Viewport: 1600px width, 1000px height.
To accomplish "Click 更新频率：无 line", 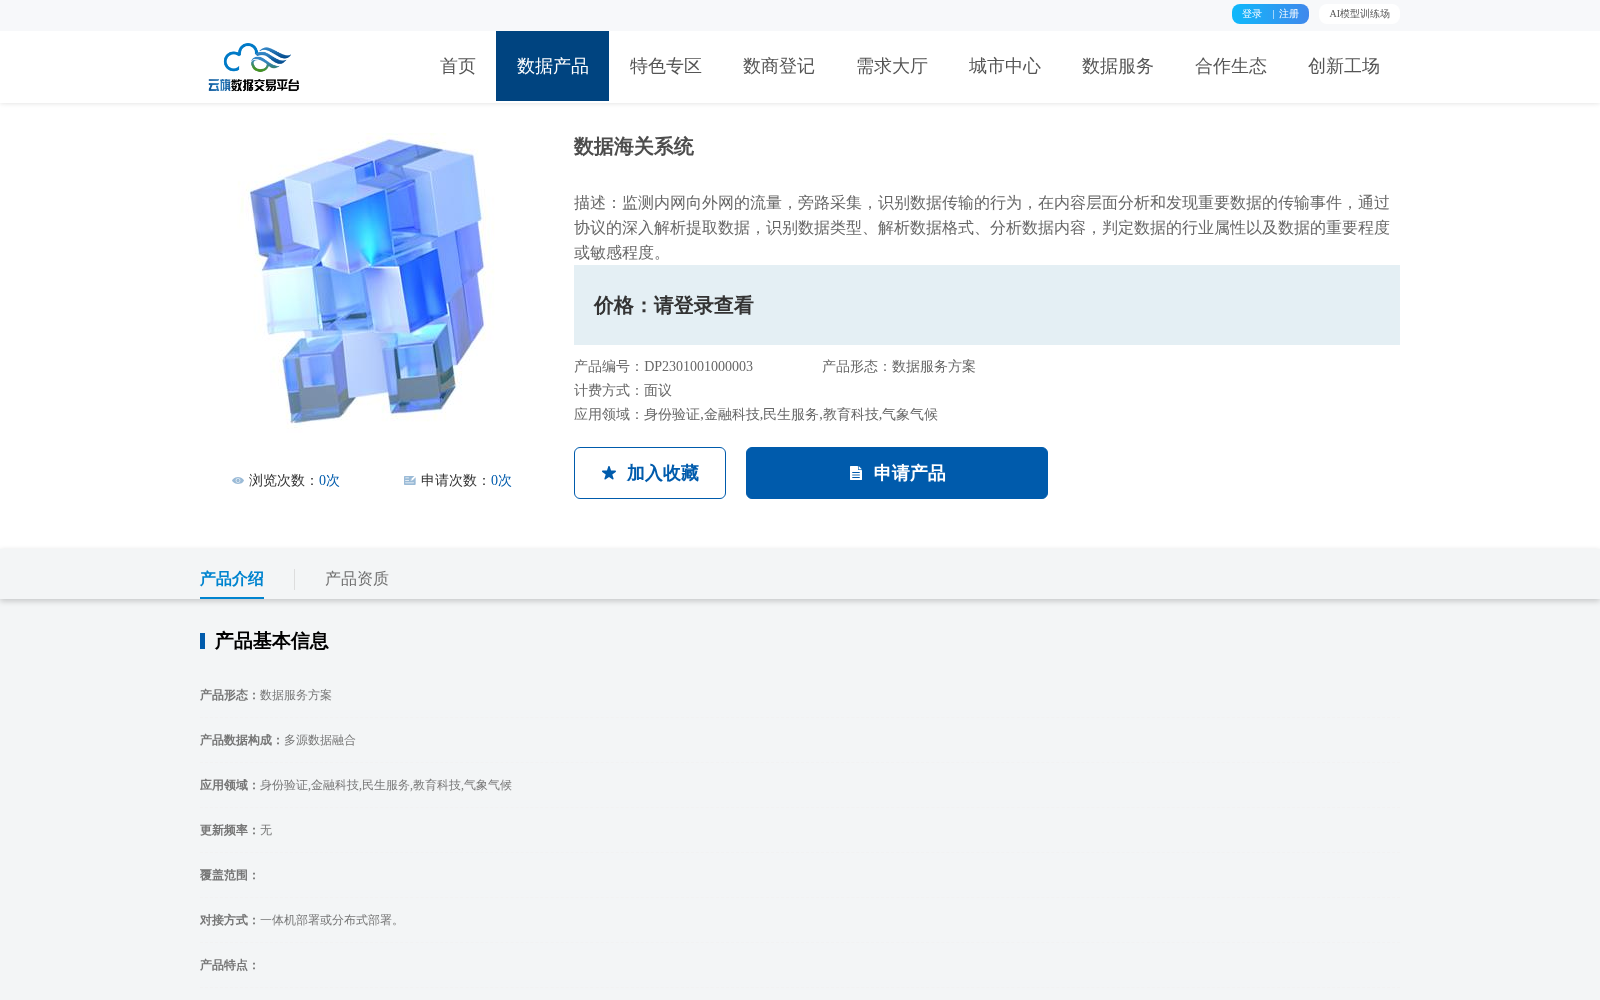I will [x=236, y=830].
